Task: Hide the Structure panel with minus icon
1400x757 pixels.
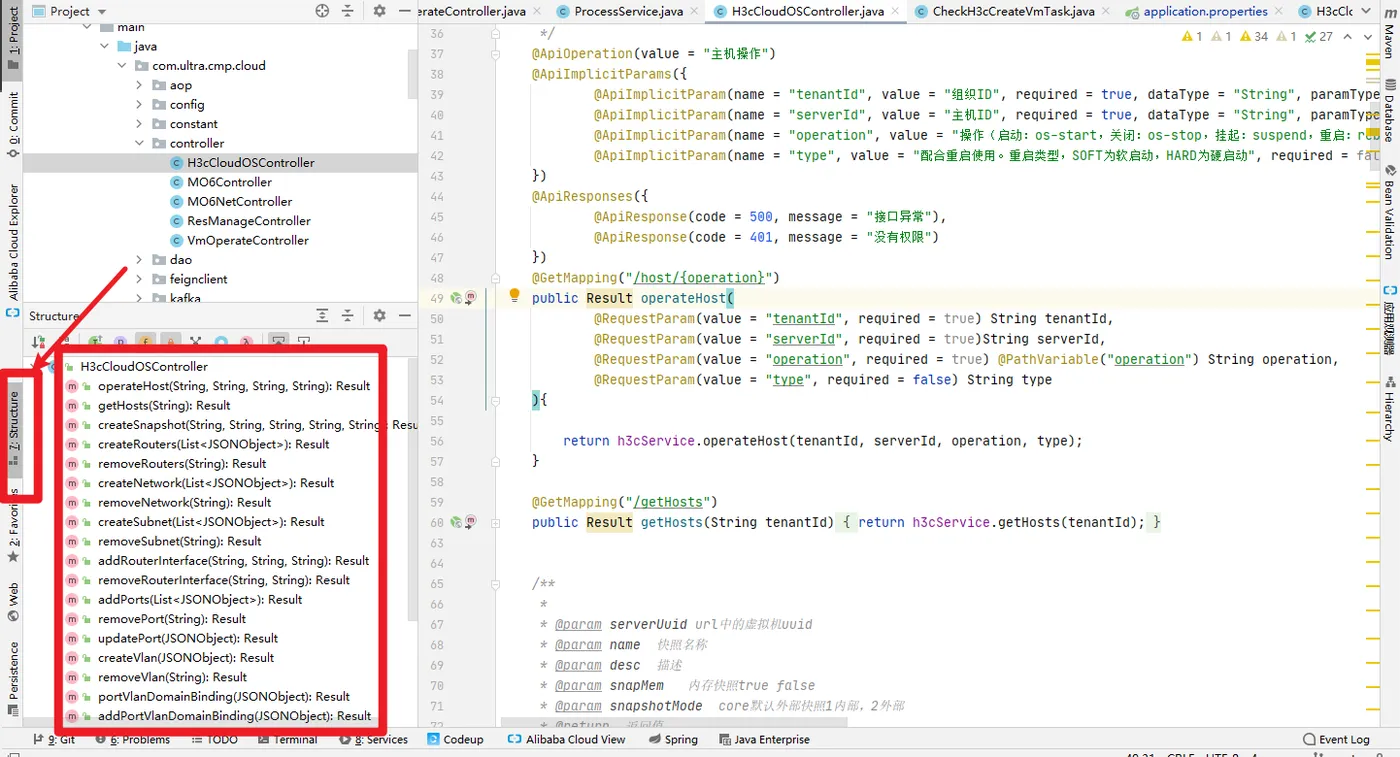Action: 405,315
